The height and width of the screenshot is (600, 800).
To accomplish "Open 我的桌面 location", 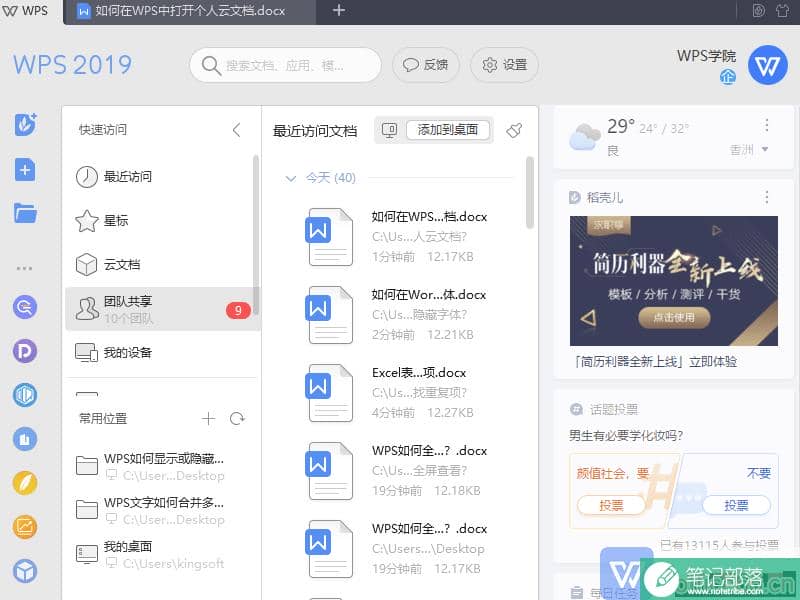I will coord(161,554).
